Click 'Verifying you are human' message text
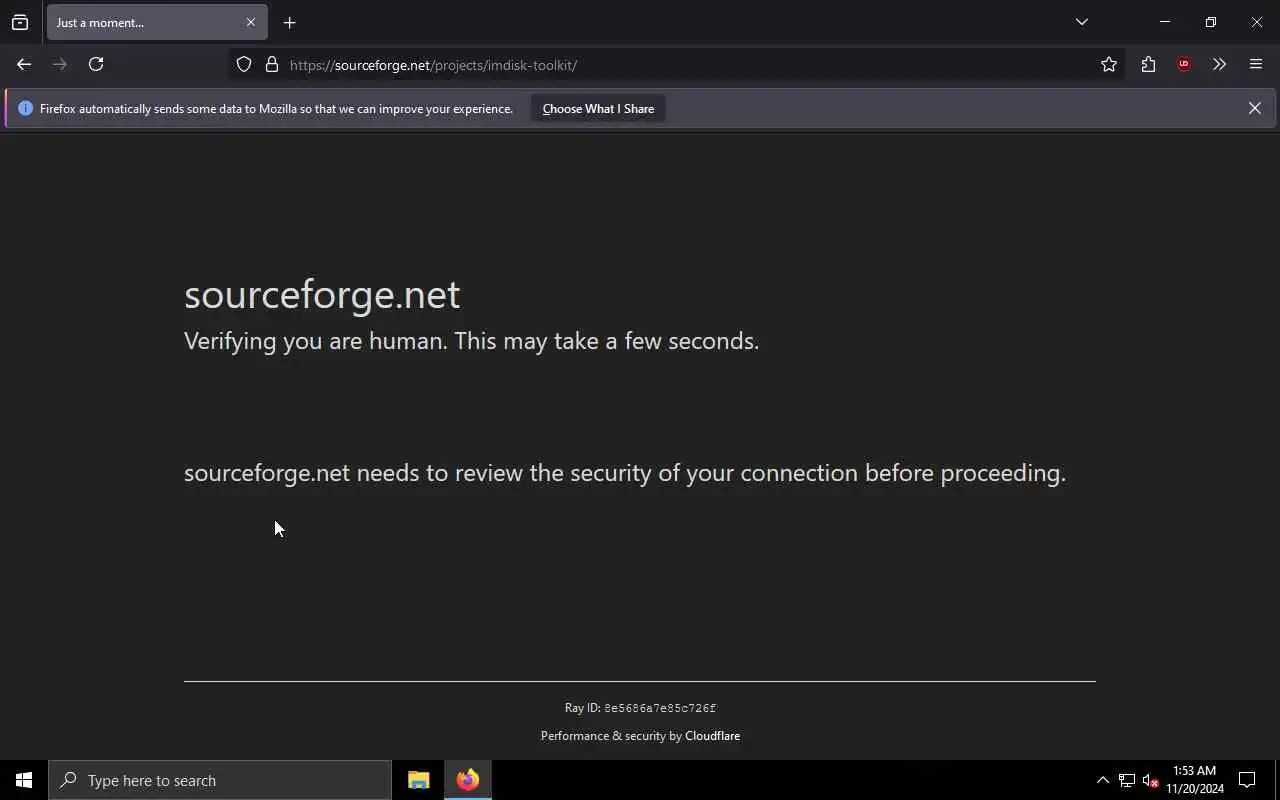The image size is (1280, 800). click(471, 341)
